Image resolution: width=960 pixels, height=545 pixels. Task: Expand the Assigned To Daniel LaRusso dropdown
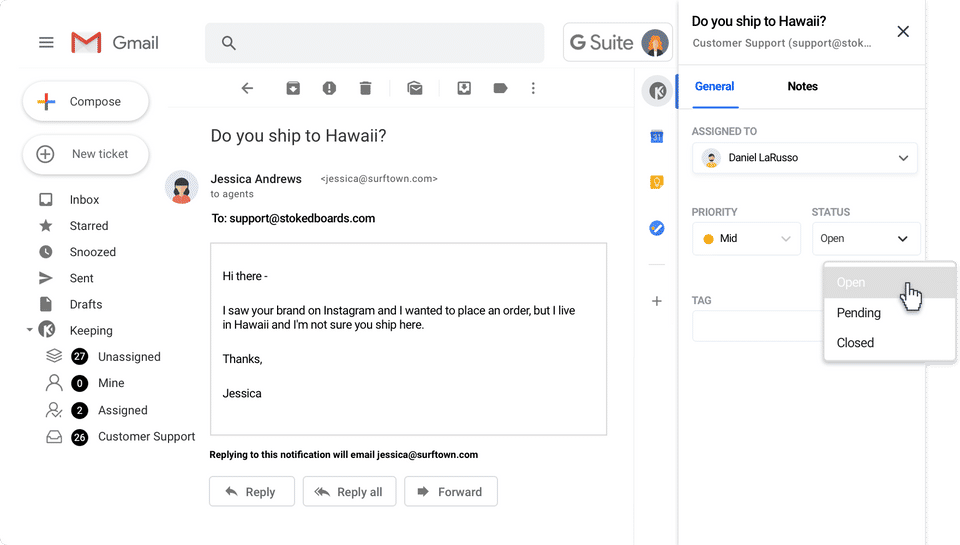pyautogui.click(x=804, y=158)
